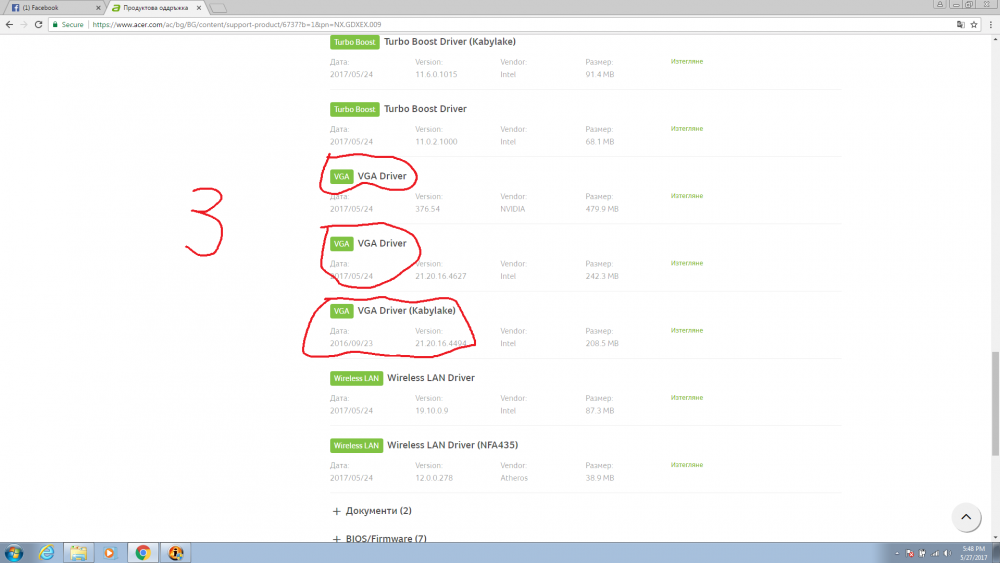
Task: Click version number 376.54
Action: tap(427, 209)
